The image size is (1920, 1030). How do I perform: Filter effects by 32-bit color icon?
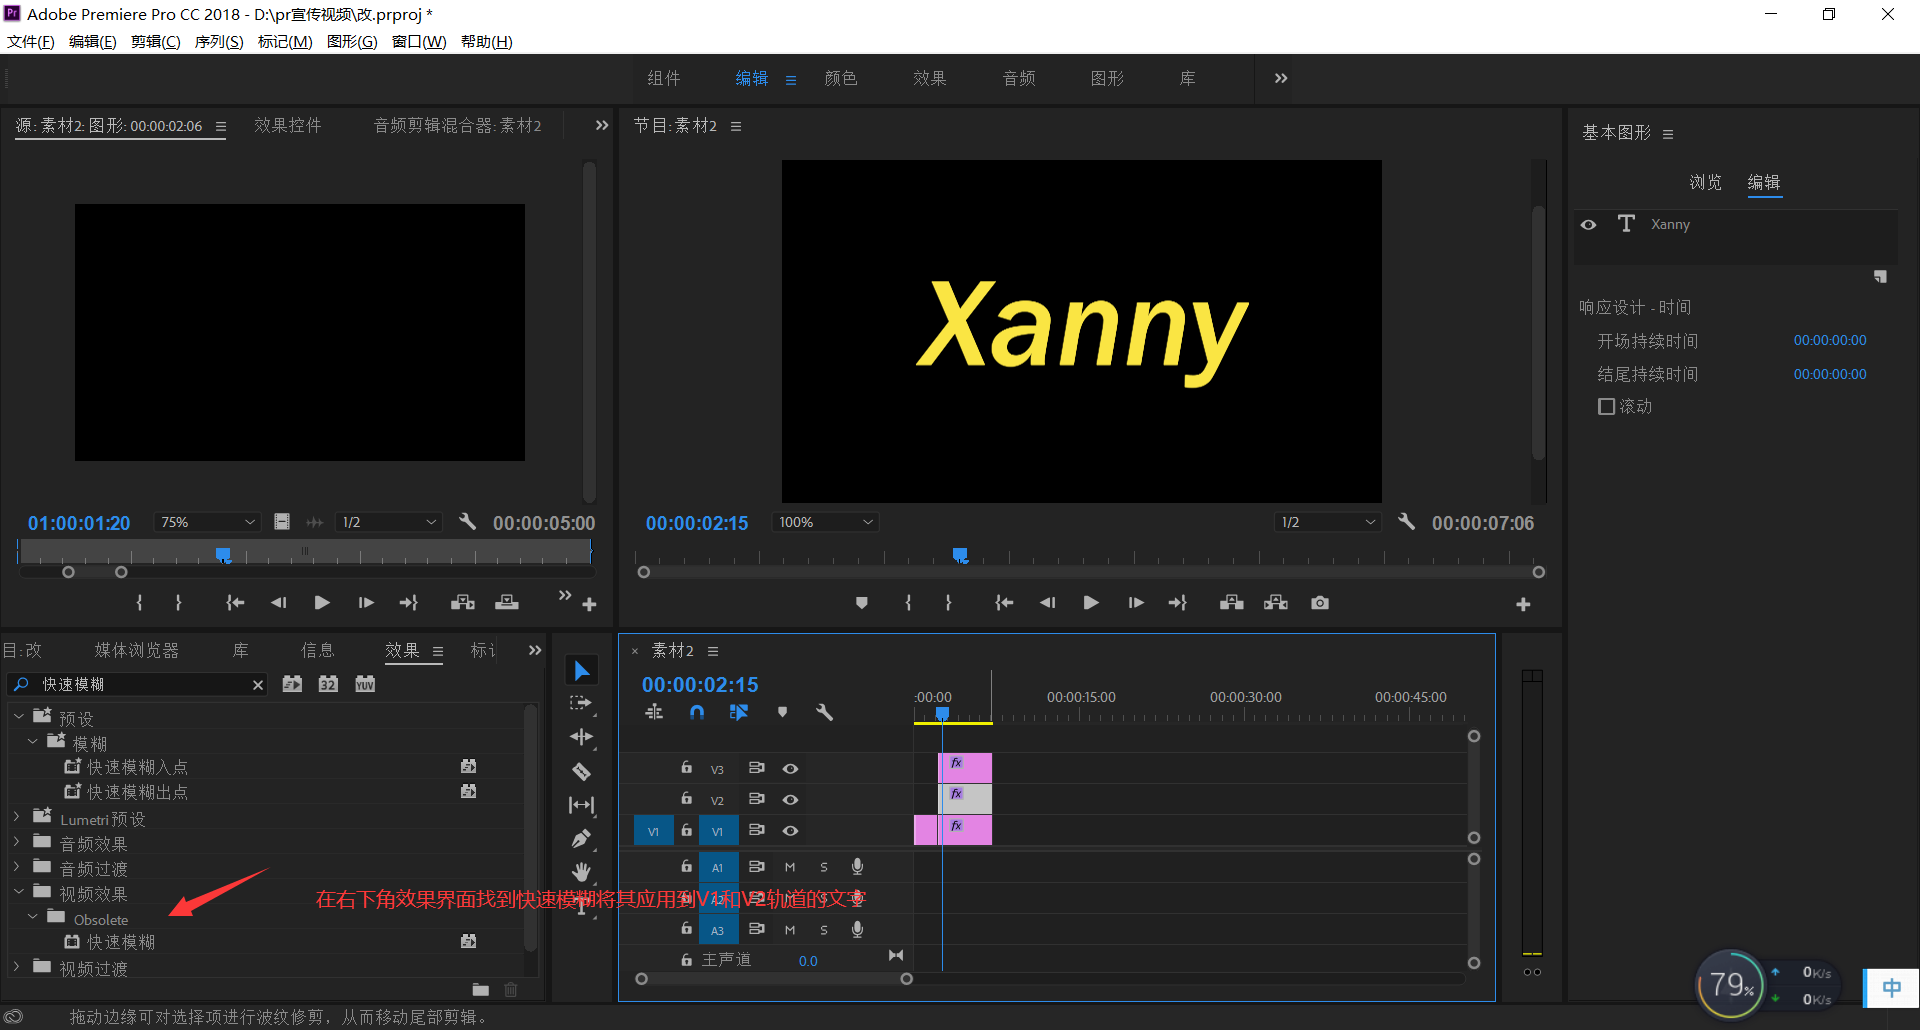[x=328, y=684]
